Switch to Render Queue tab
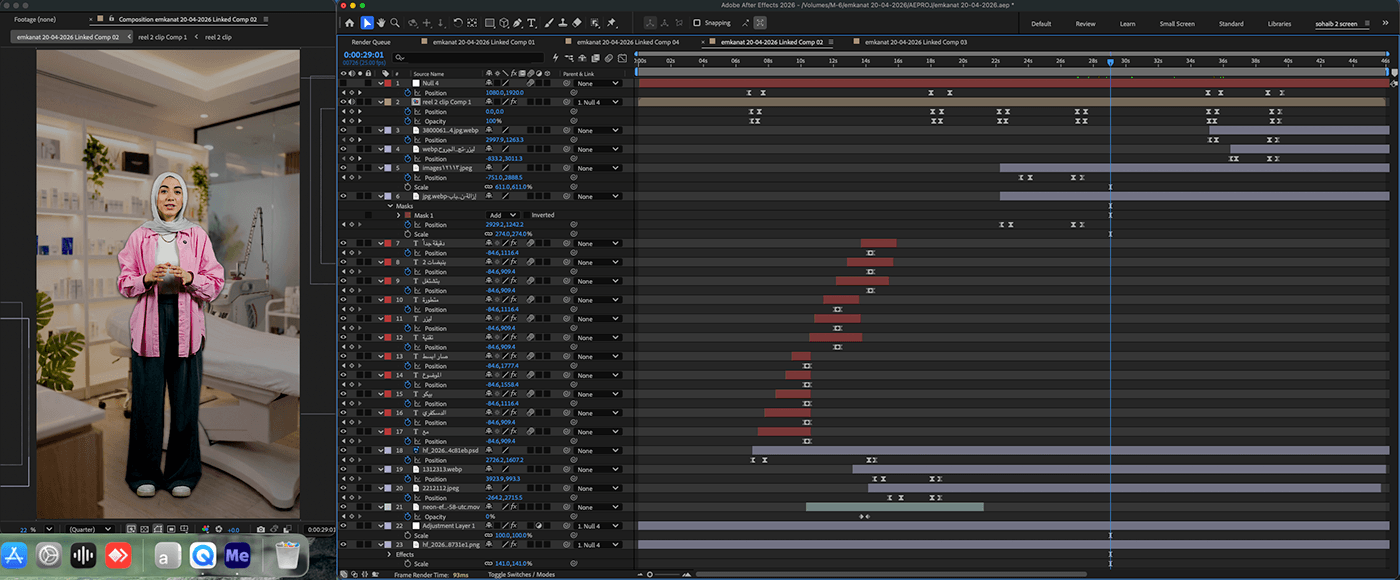 (x=371, y=42)
